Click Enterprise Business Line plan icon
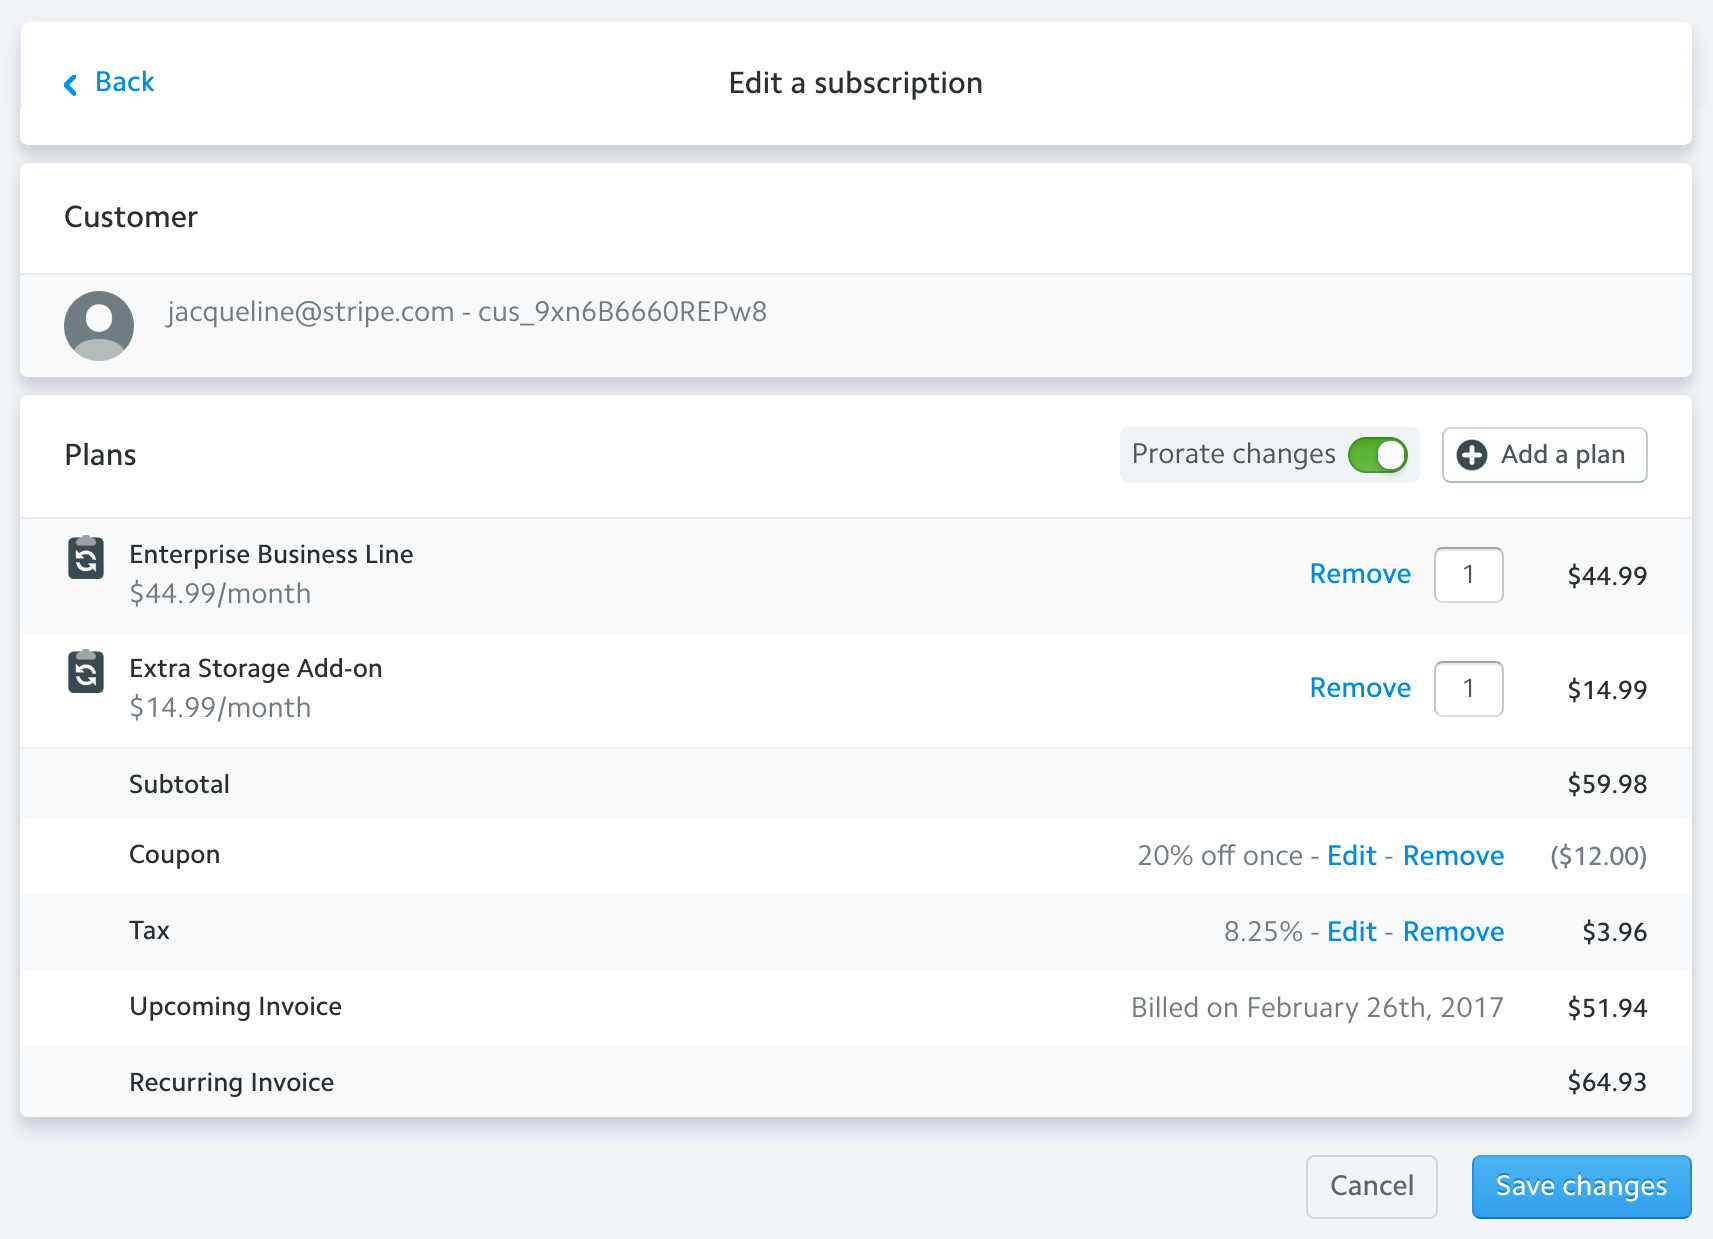1713x1239 pixels. pyautogui.click(x=86, y=557)
